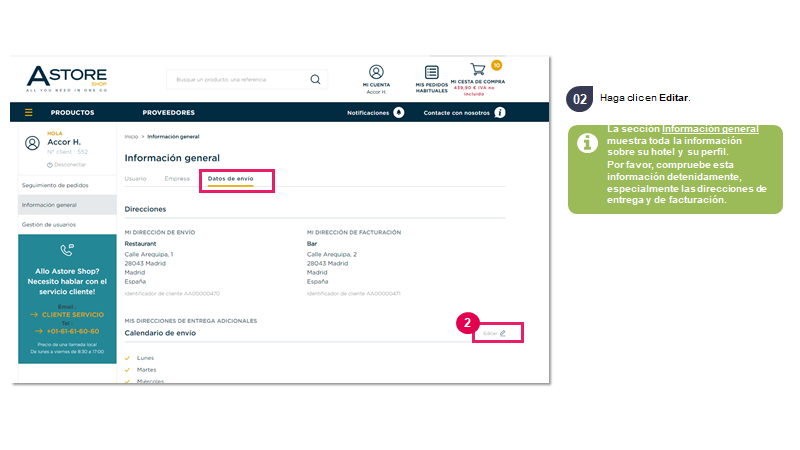
Task: Click the pencil icon beside Editar
Action: coord(503,333)
